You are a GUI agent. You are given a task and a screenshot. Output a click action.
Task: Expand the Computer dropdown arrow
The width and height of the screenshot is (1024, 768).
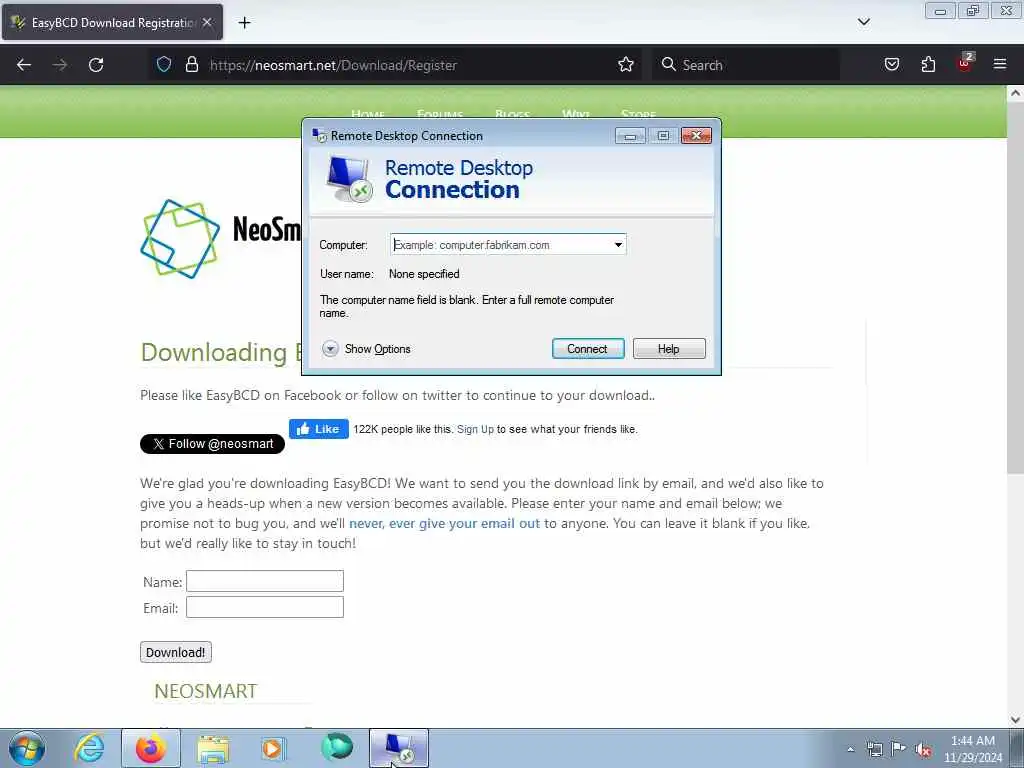[x=618, y=245]
